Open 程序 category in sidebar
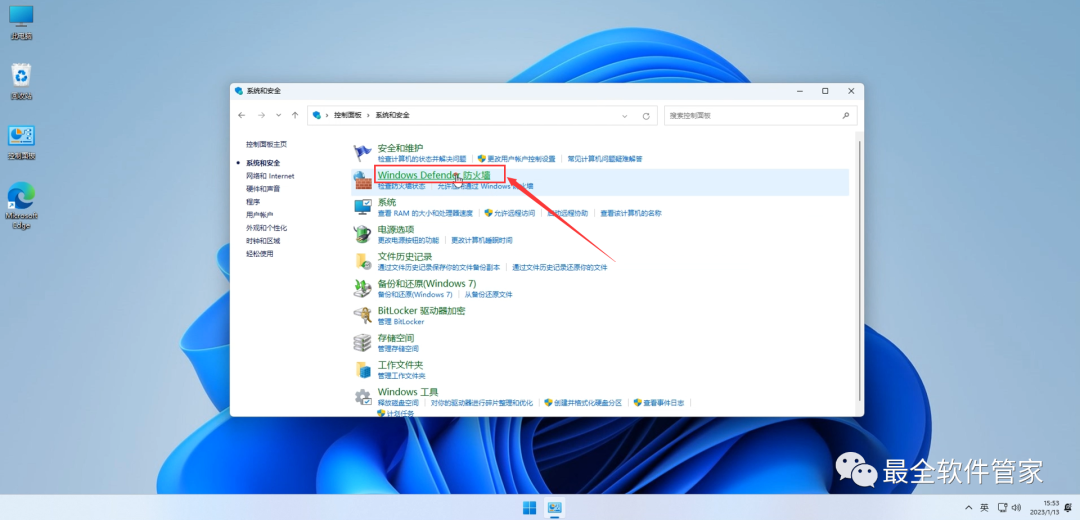The height and width of the screenshot is (520, 1080). point(253,202)
